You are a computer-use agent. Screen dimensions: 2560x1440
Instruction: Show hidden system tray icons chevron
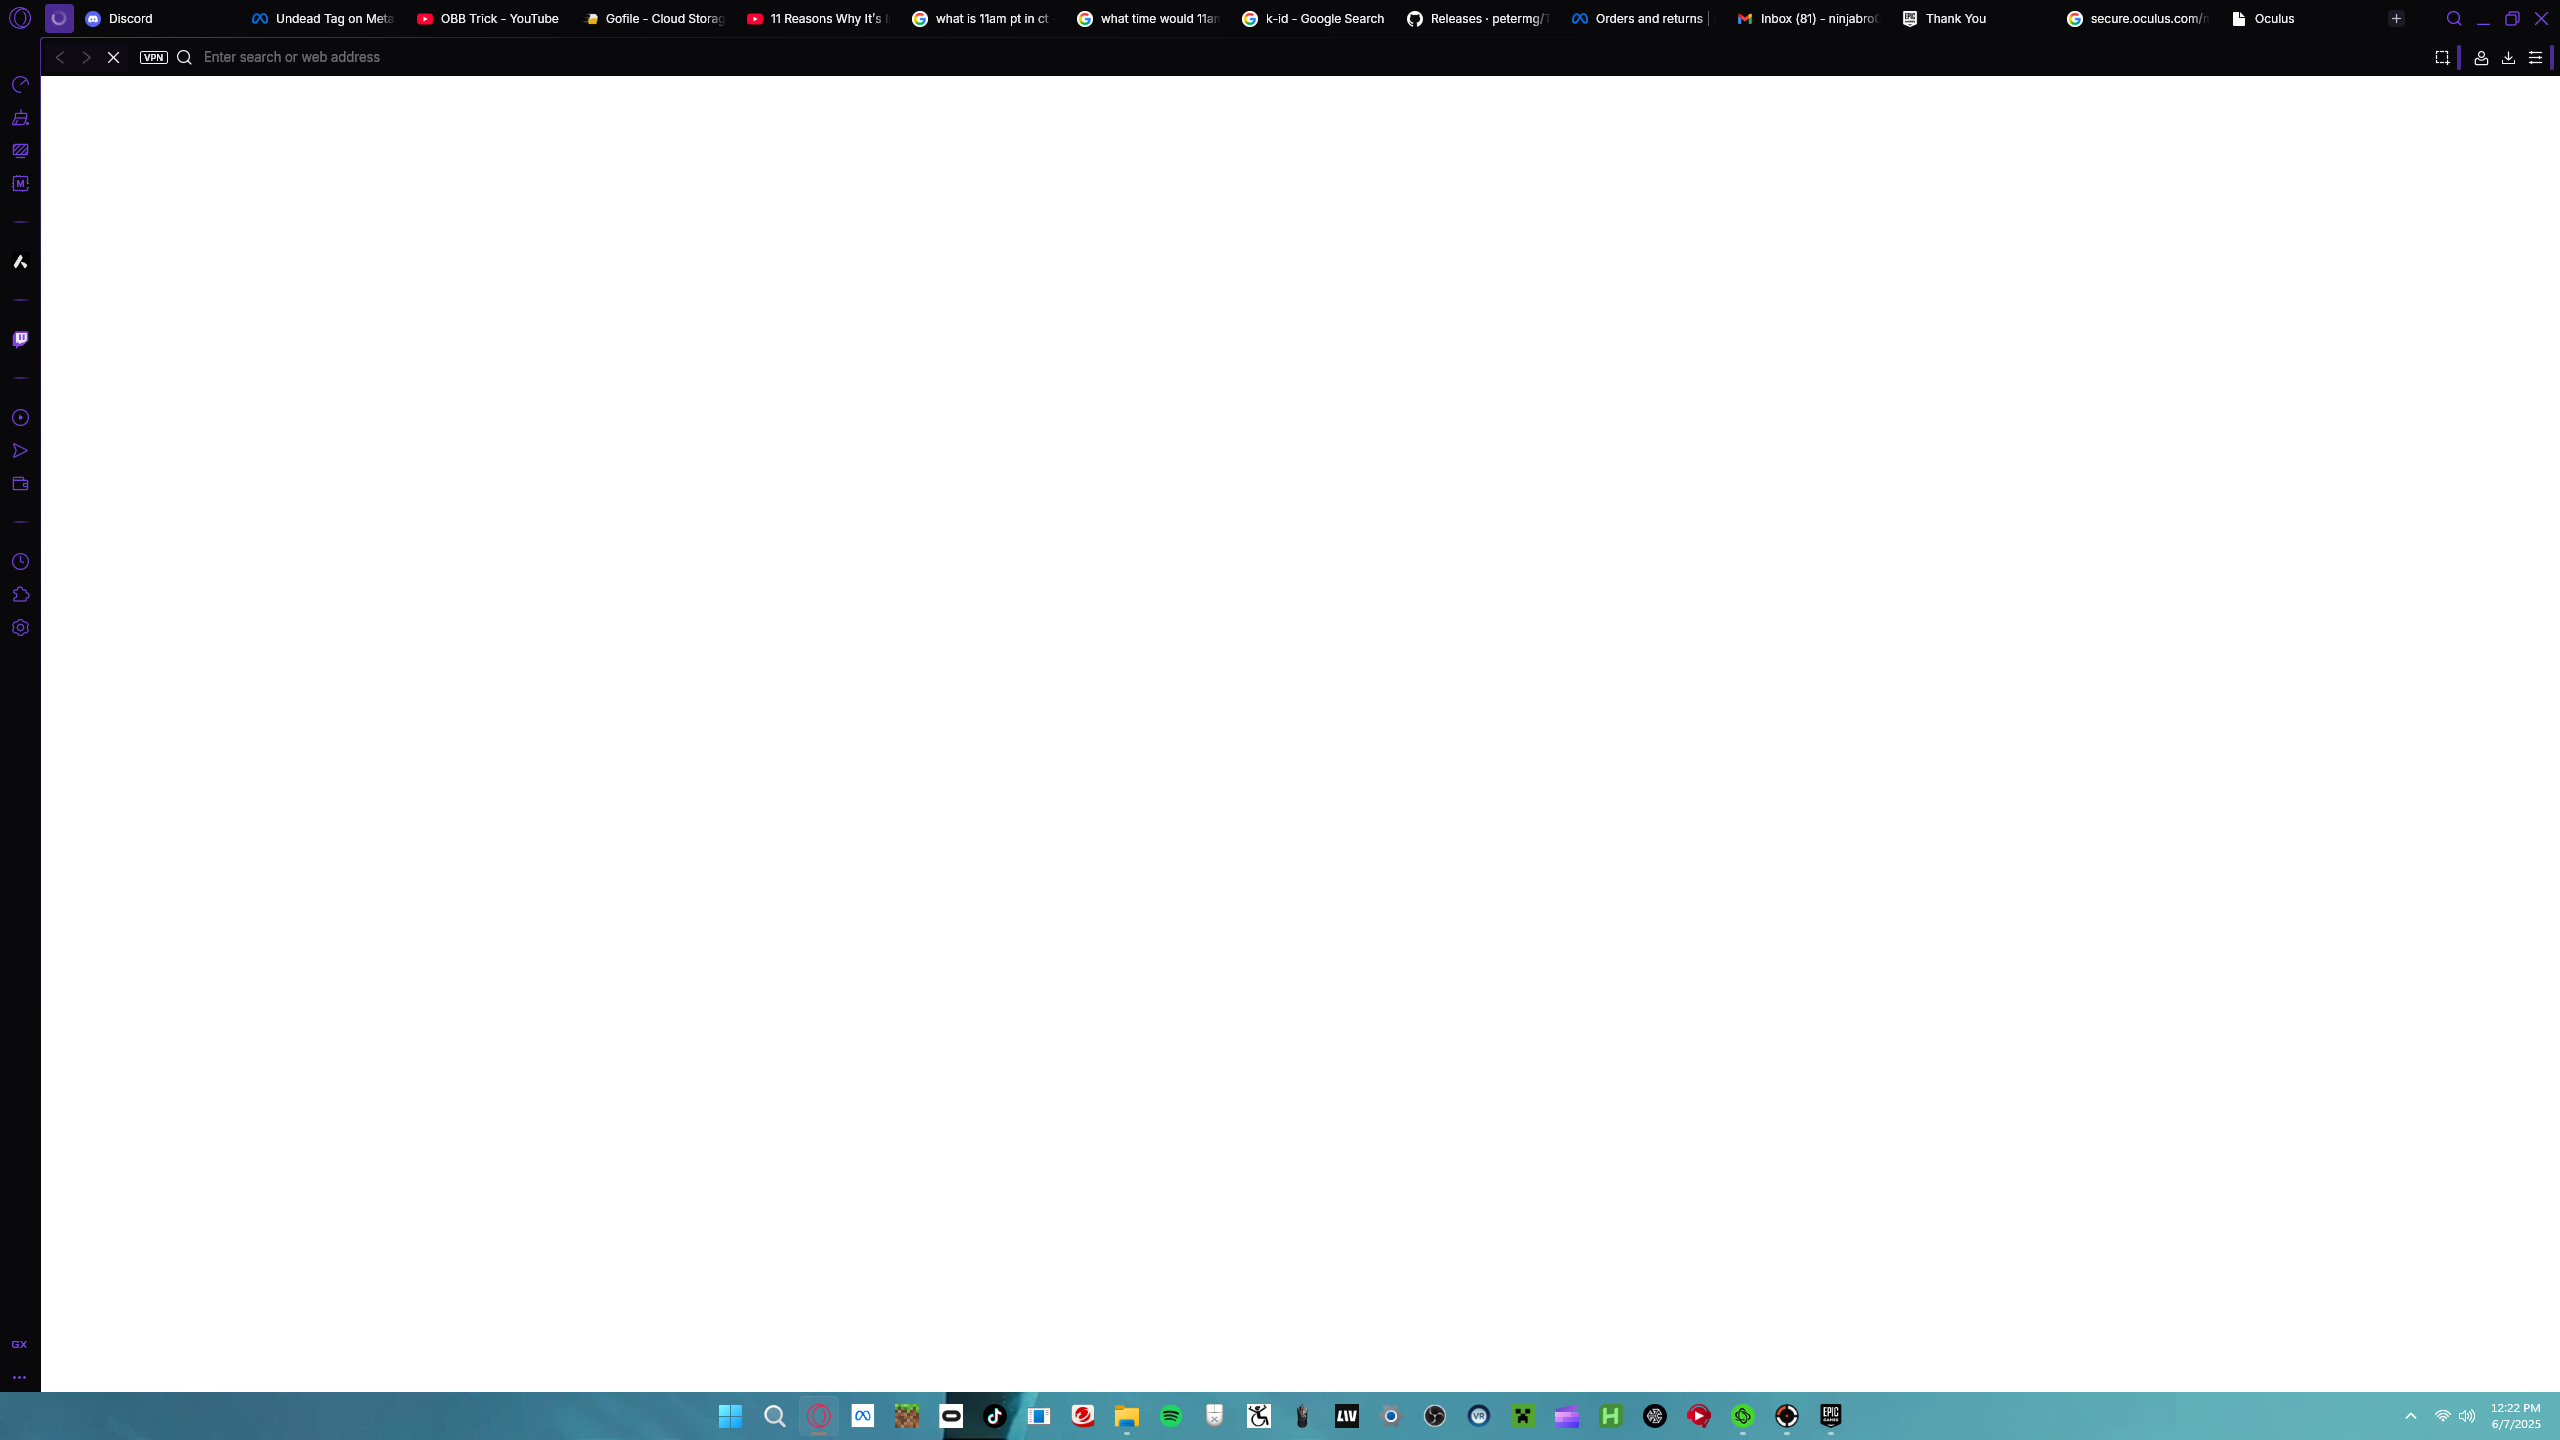pyautogui.click(x=2411, y=1416)
